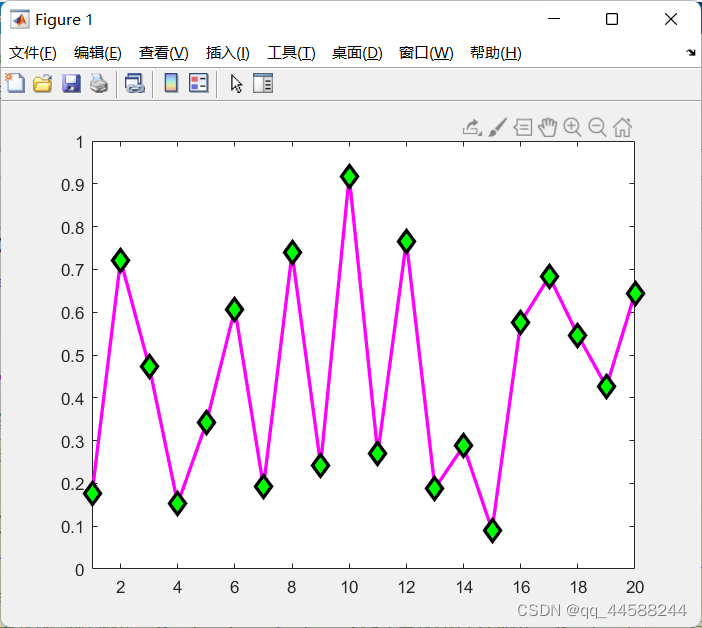Select the peak data marker at x=10

pos(349,176)
